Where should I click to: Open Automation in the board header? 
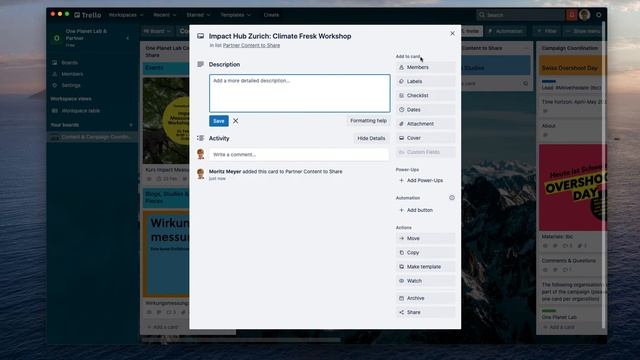[506, 31]
